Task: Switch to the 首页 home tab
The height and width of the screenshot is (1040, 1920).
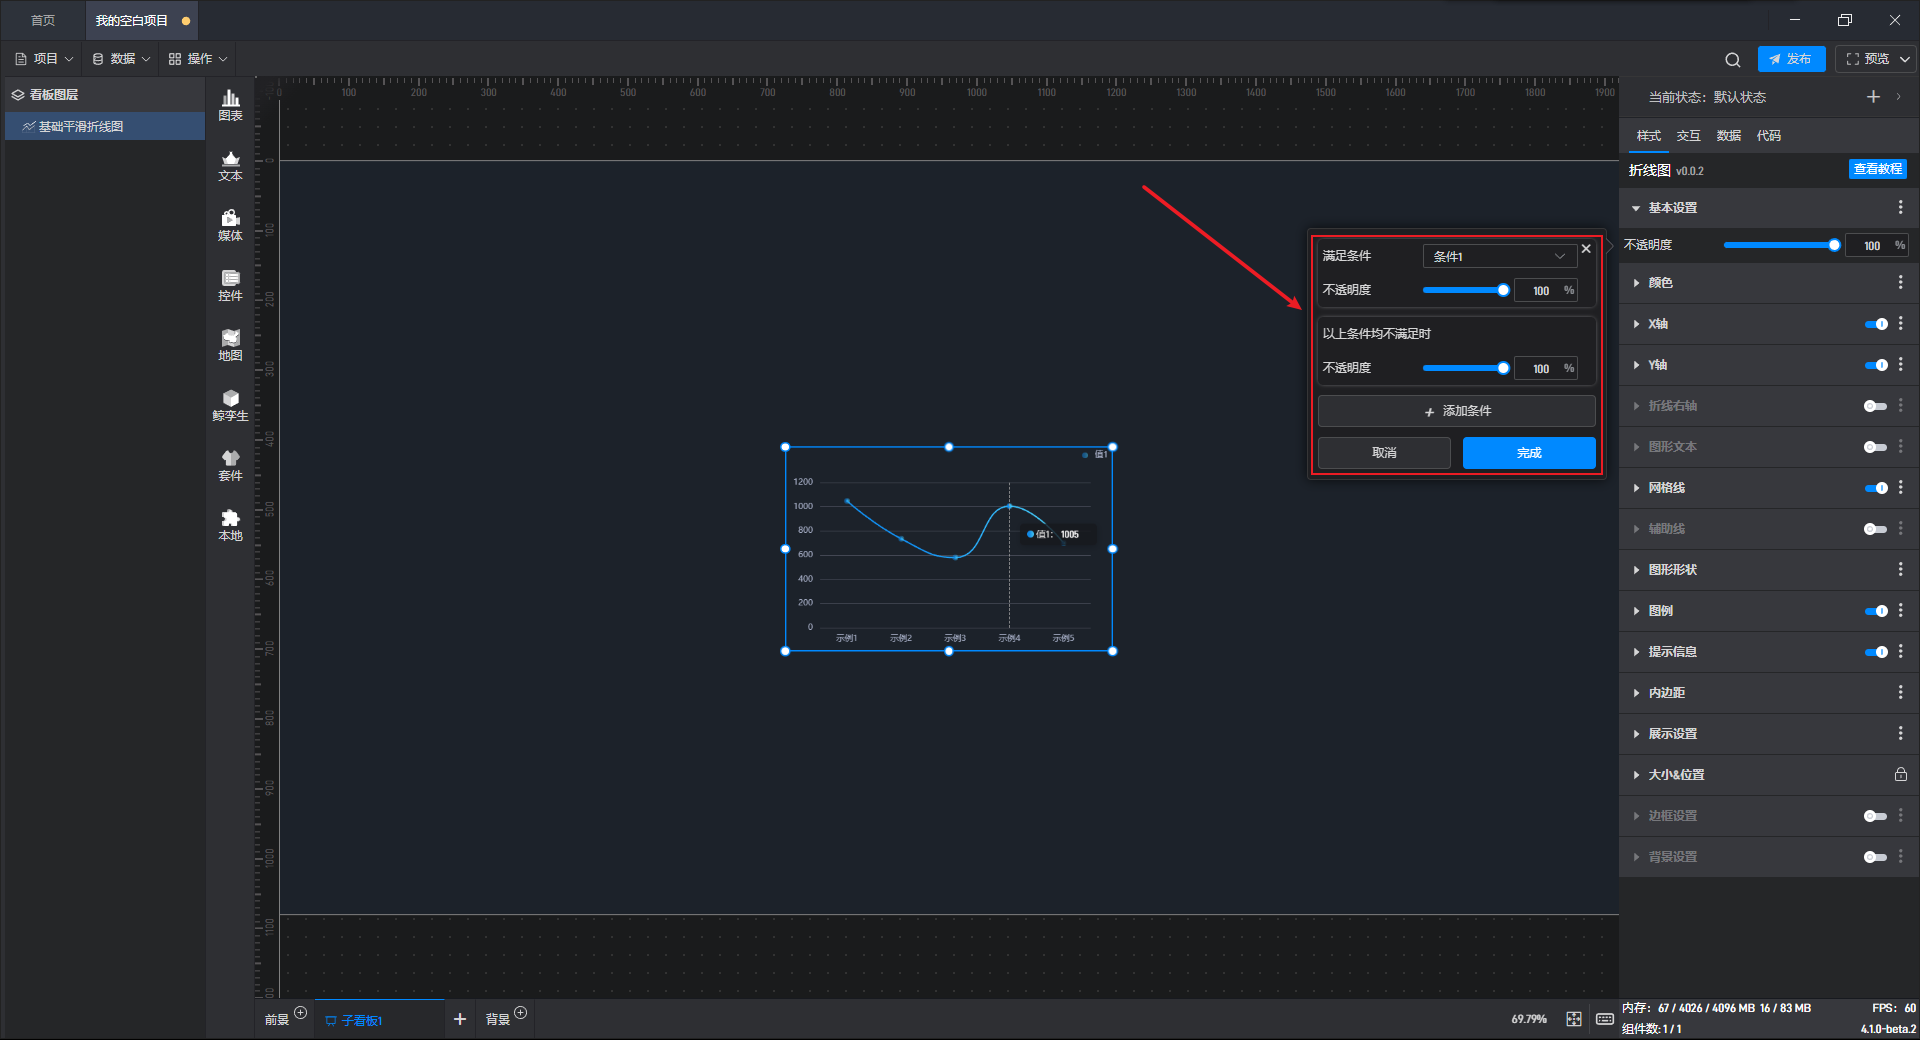Action: 43,20
